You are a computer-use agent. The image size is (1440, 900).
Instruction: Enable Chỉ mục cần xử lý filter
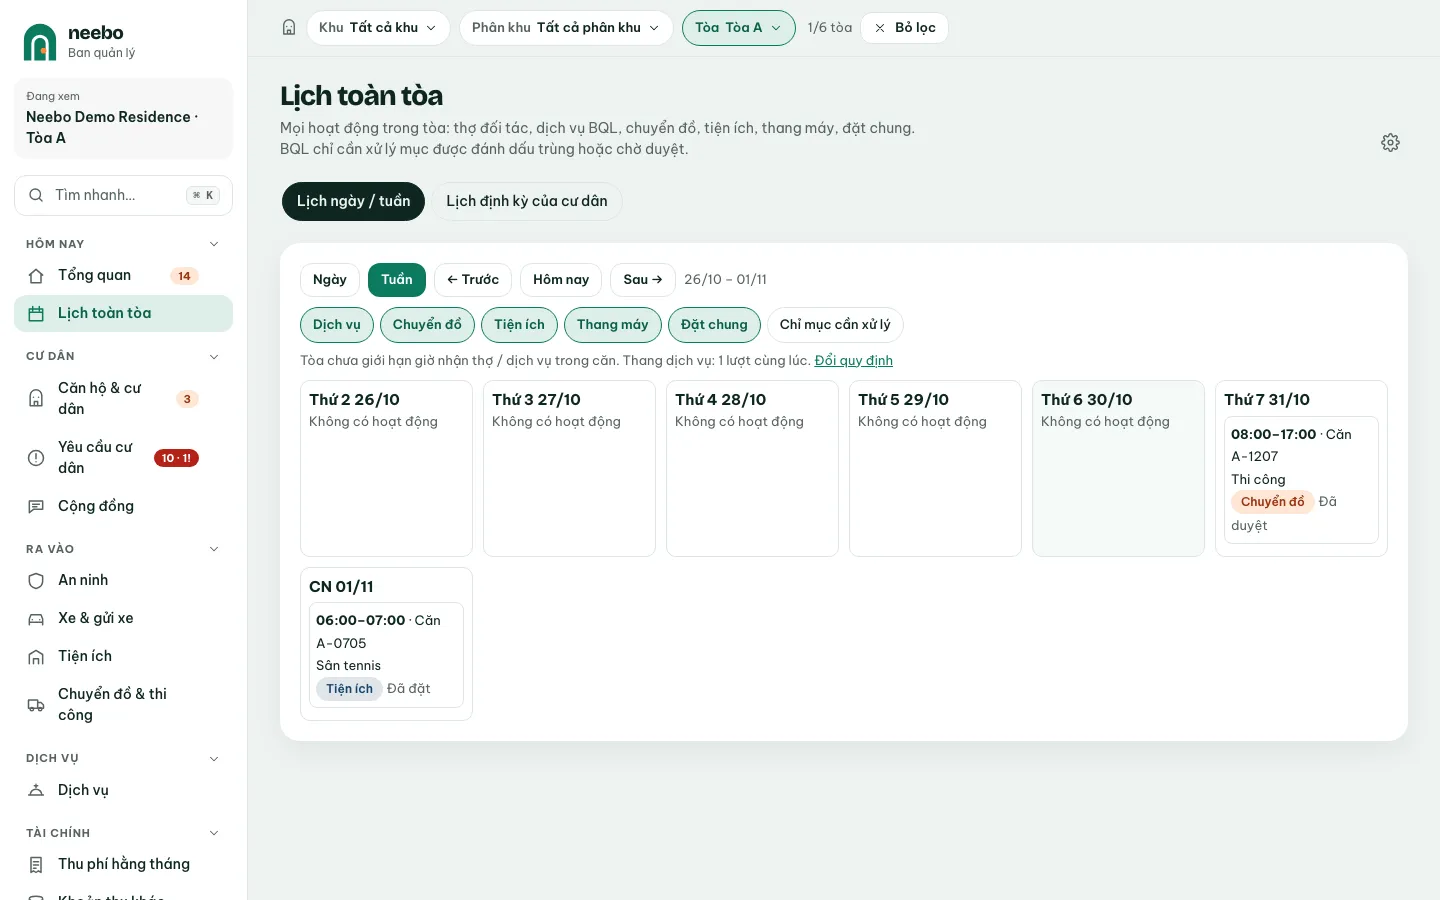pyautogui.click(x=835, y=325)
